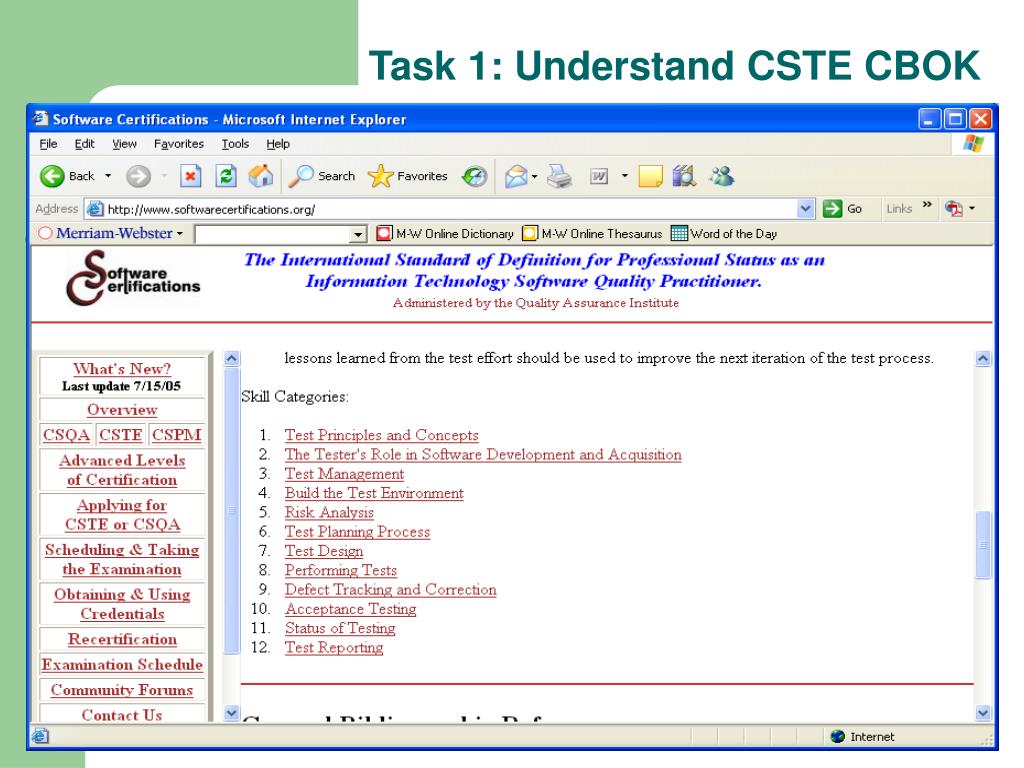The height and width of the screenshot is (768, 1024).
Task: Click the Word of the Day calendar icon
Action: click(679, 233)
